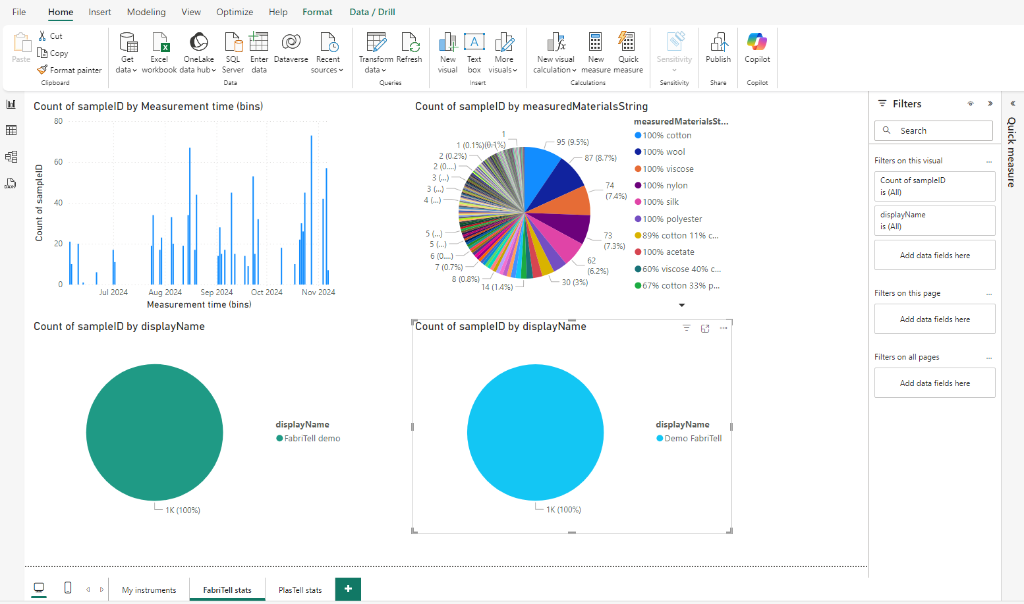1024x604 pixels.
Task: Go to the PlasTell stats page
Action: (x=300, y=590)
